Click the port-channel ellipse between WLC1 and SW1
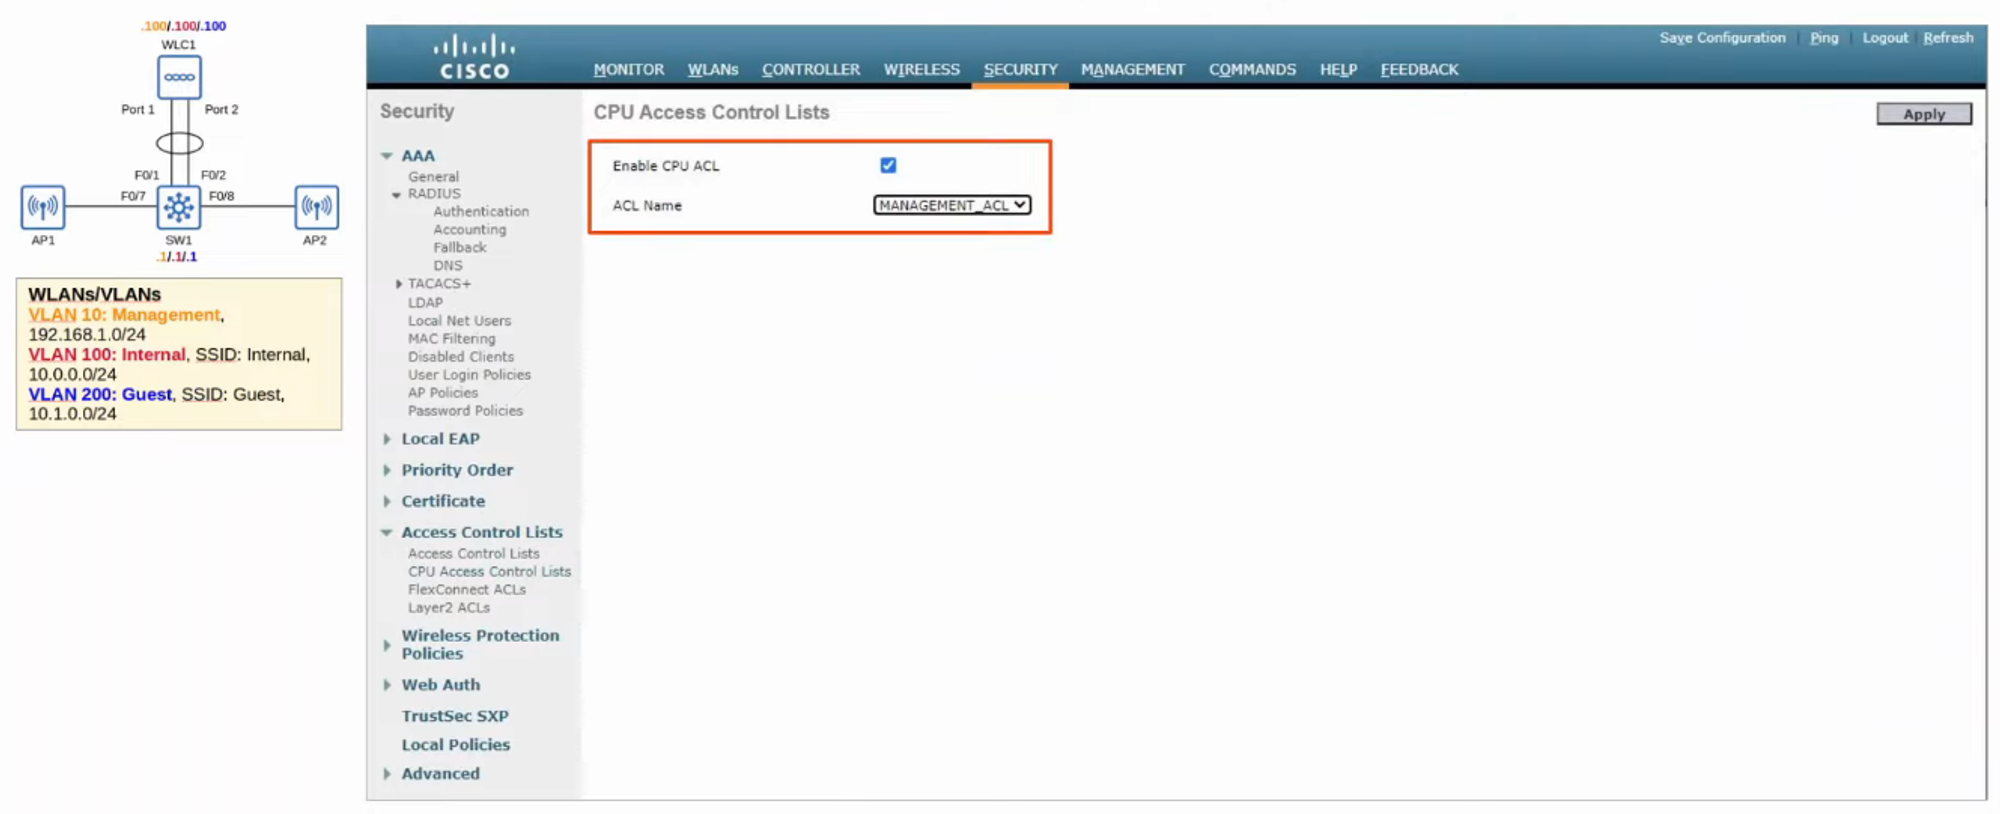Screen dimensions: 2000x814 click(x=179, y=143)
